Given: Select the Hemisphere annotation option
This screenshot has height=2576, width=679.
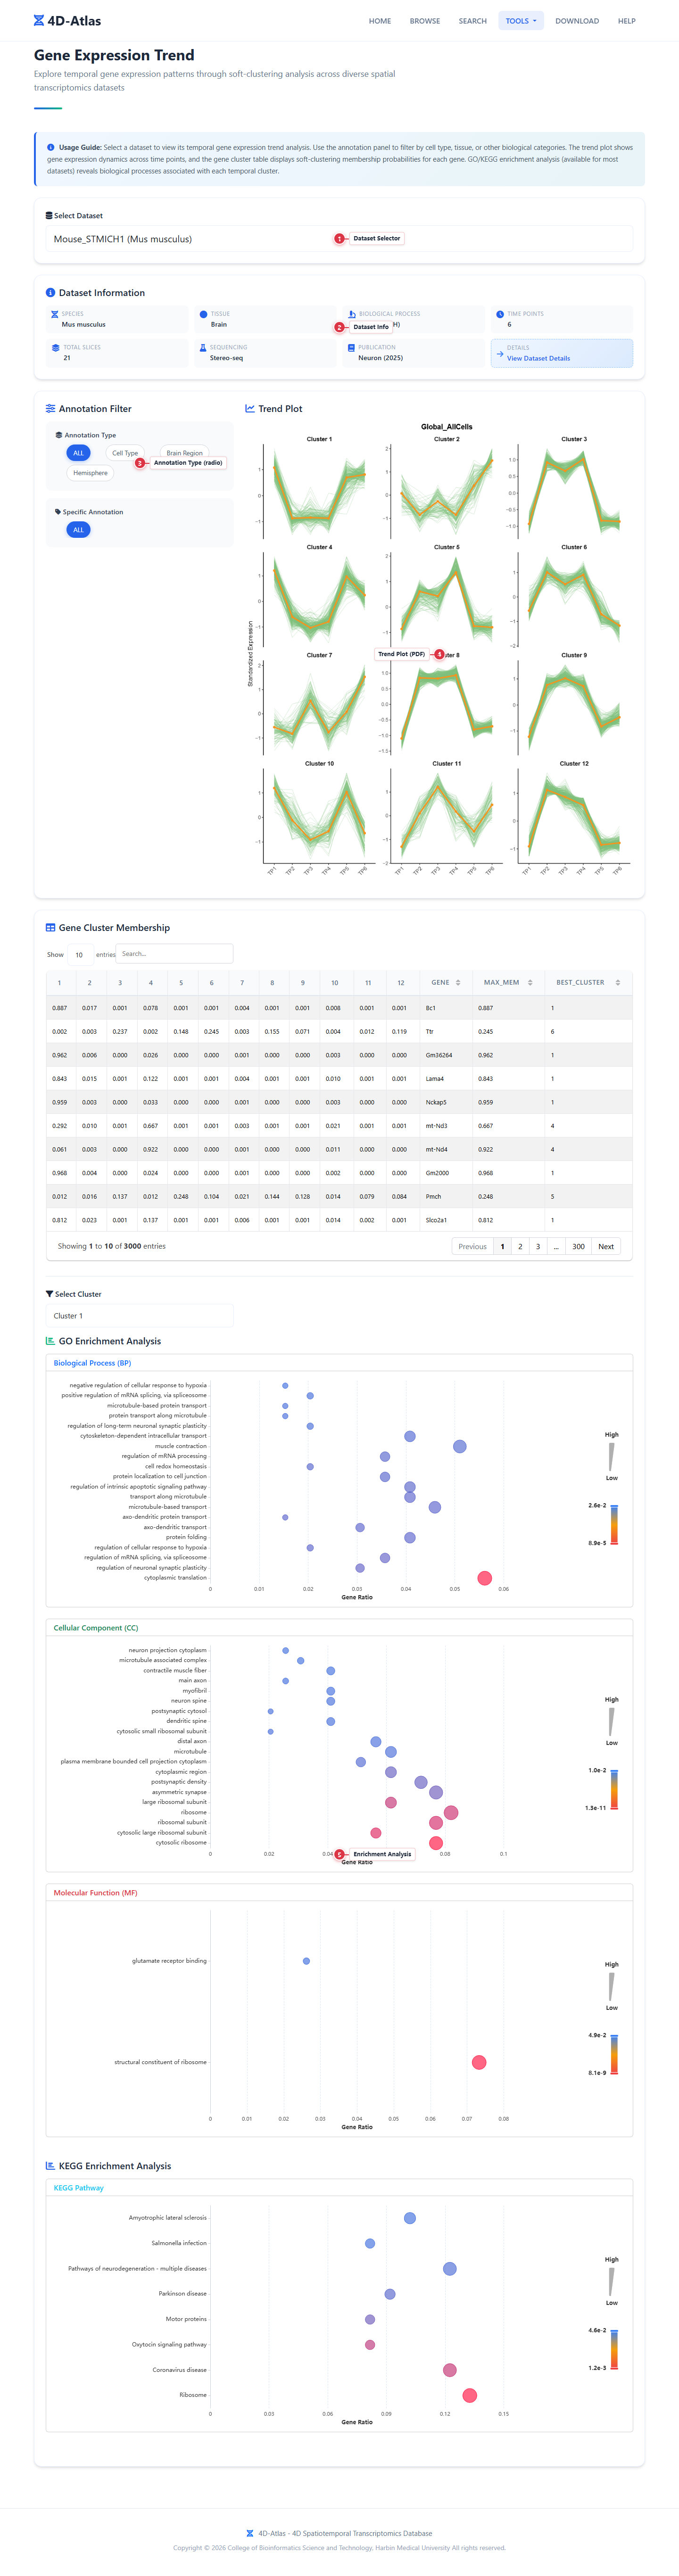Looking at the screenshot, I should coord(90,473).
